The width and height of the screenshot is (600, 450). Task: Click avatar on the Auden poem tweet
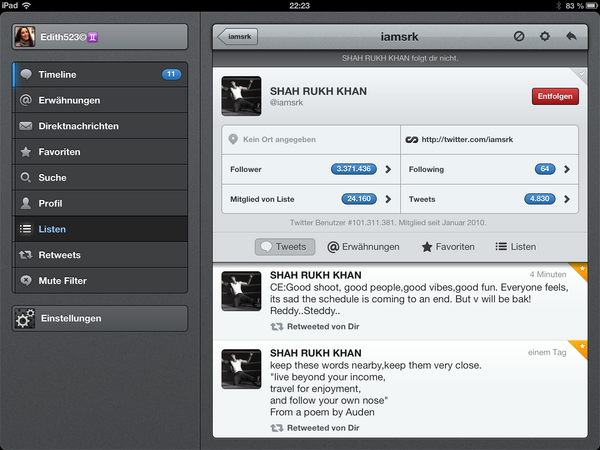(x=241, y=369)
